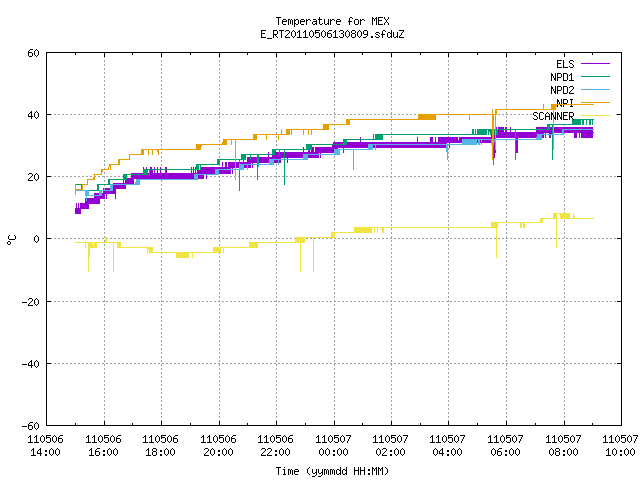Image resolution: width=640 pixels, height=480 pixels.
Task: Click the NPD2 legend label
Action: pos(562,90)
